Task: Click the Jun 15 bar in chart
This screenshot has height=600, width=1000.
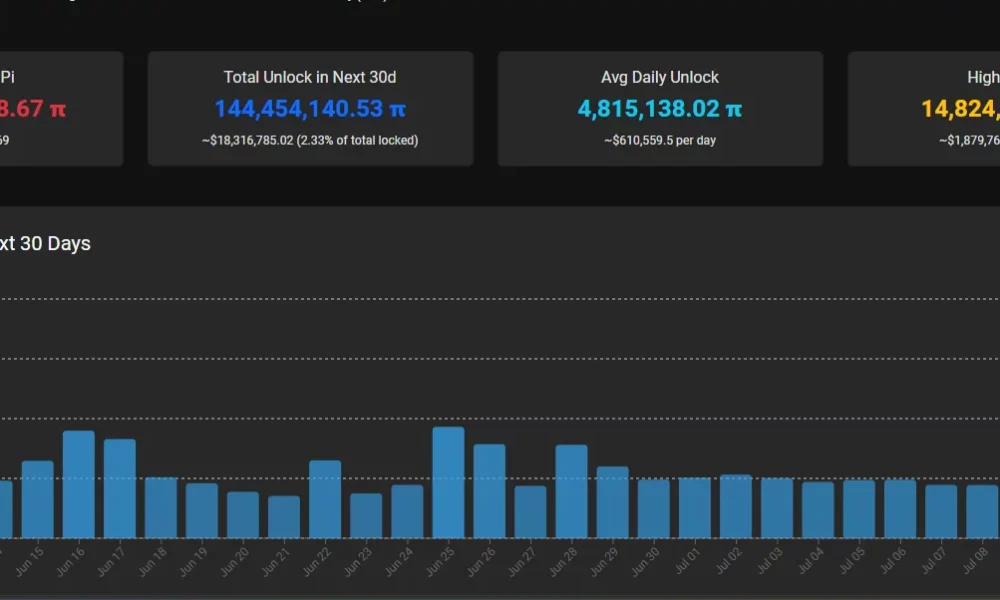Action: click(x=38, y=499)
